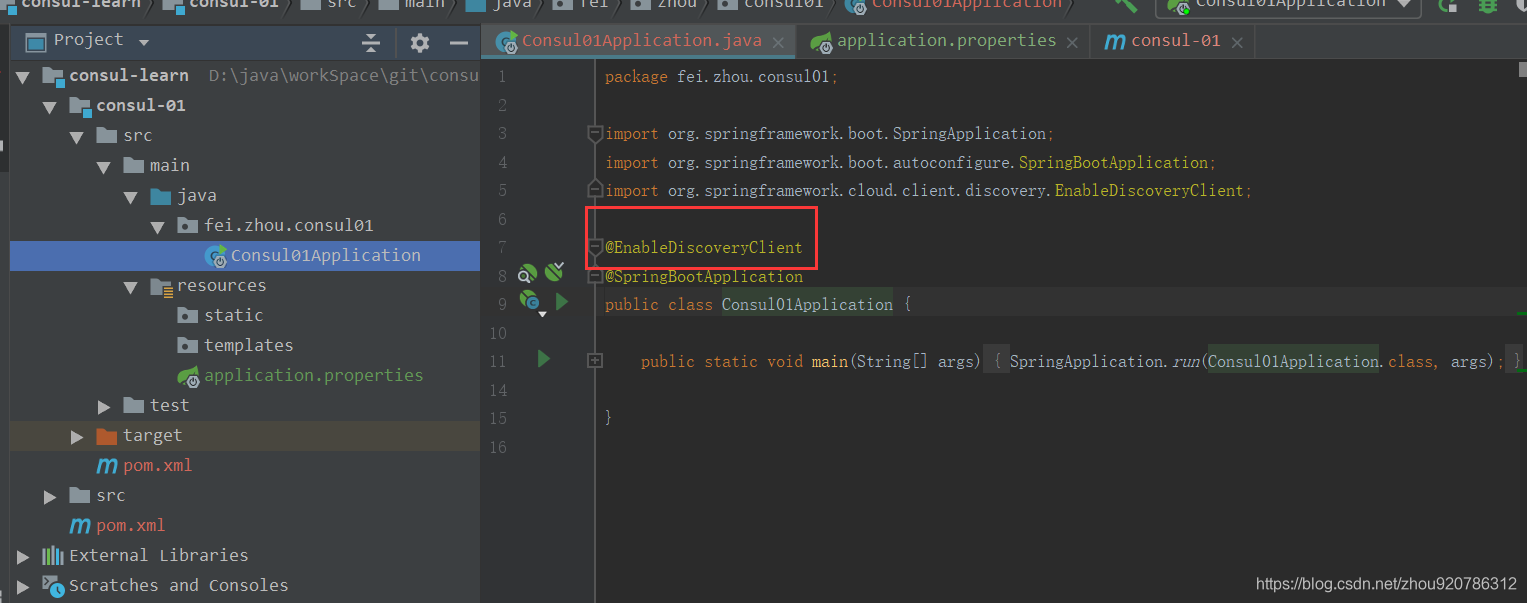Click the Consul01Application Spring class icon

[216, 256]
